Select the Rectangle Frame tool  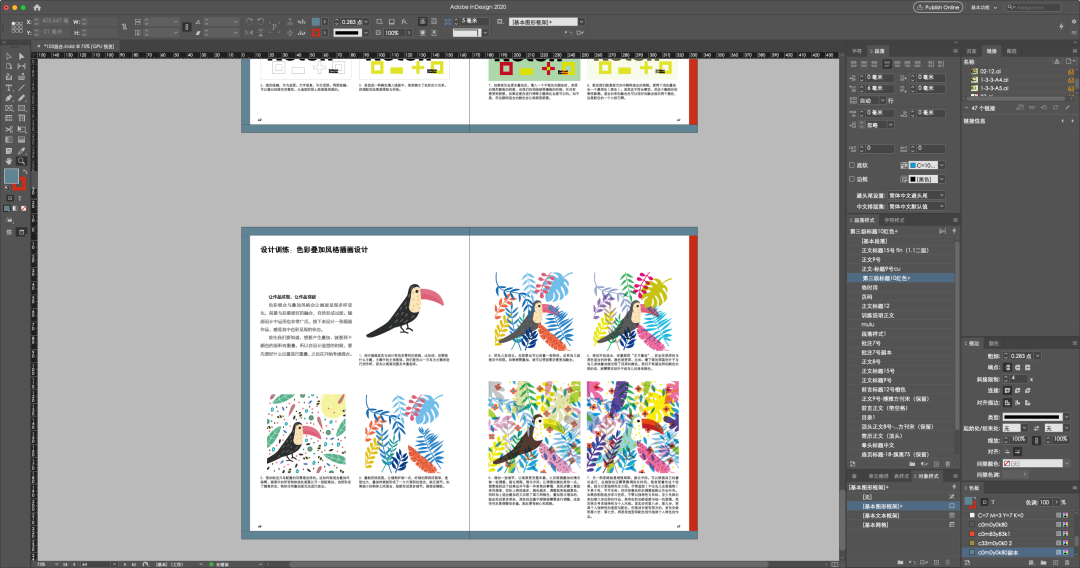click(x=8, y=108)
